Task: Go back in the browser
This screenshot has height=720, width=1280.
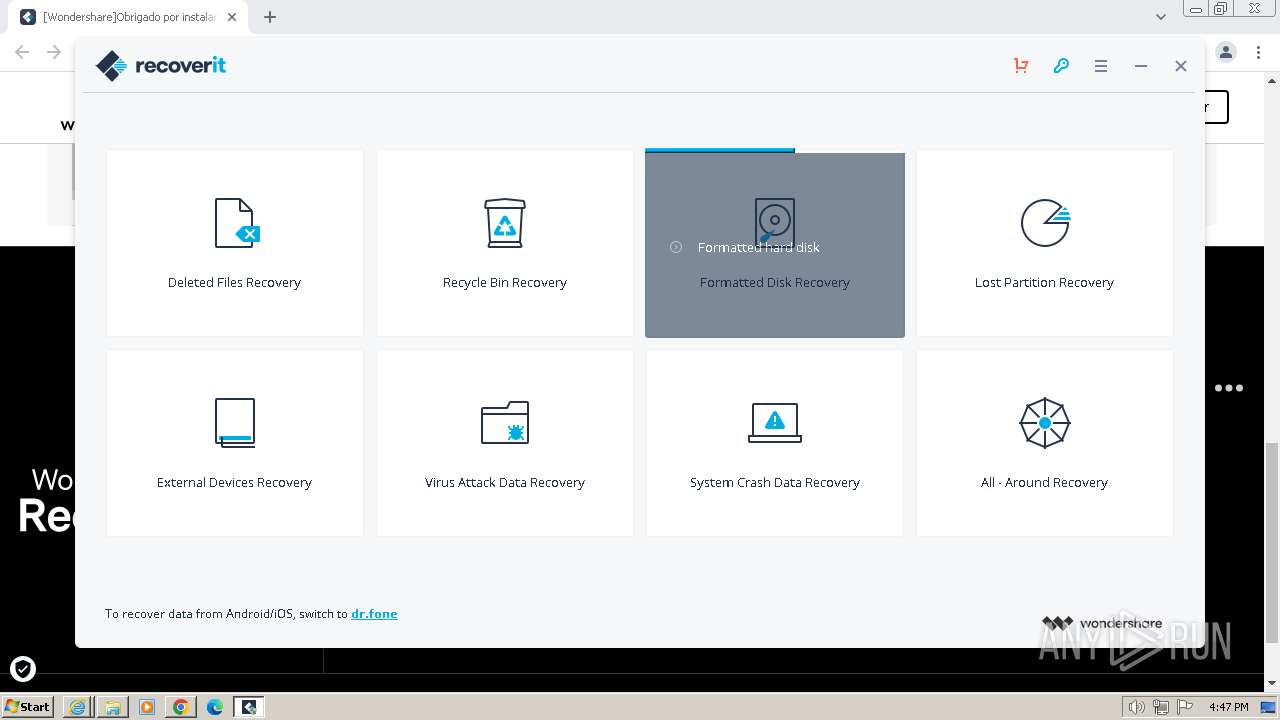Action: [22, 52]
